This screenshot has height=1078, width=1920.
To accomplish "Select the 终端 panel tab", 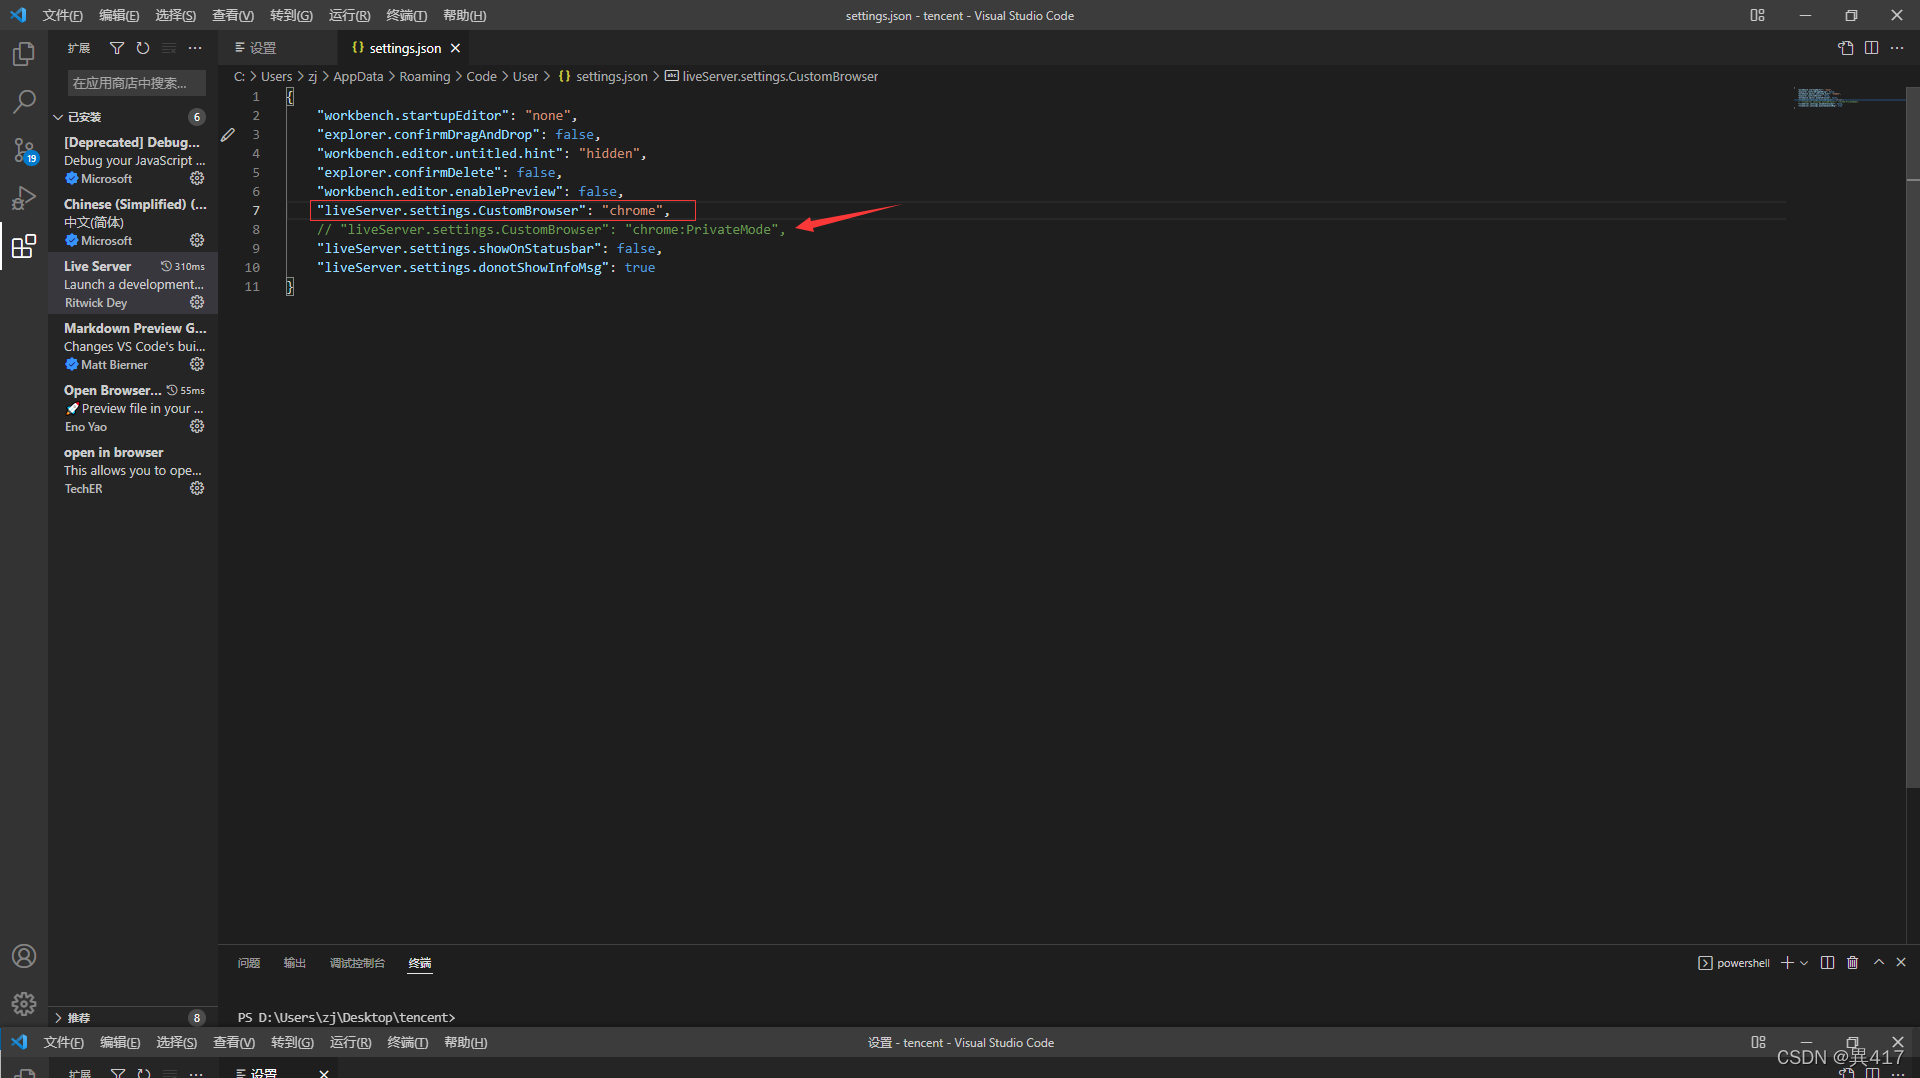I will (420, 963).
